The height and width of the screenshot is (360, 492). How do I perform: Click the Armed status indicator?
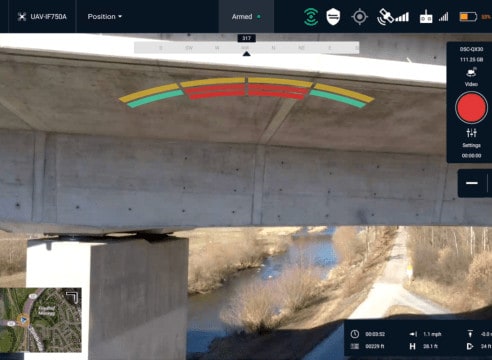click(x=246, y=17)
